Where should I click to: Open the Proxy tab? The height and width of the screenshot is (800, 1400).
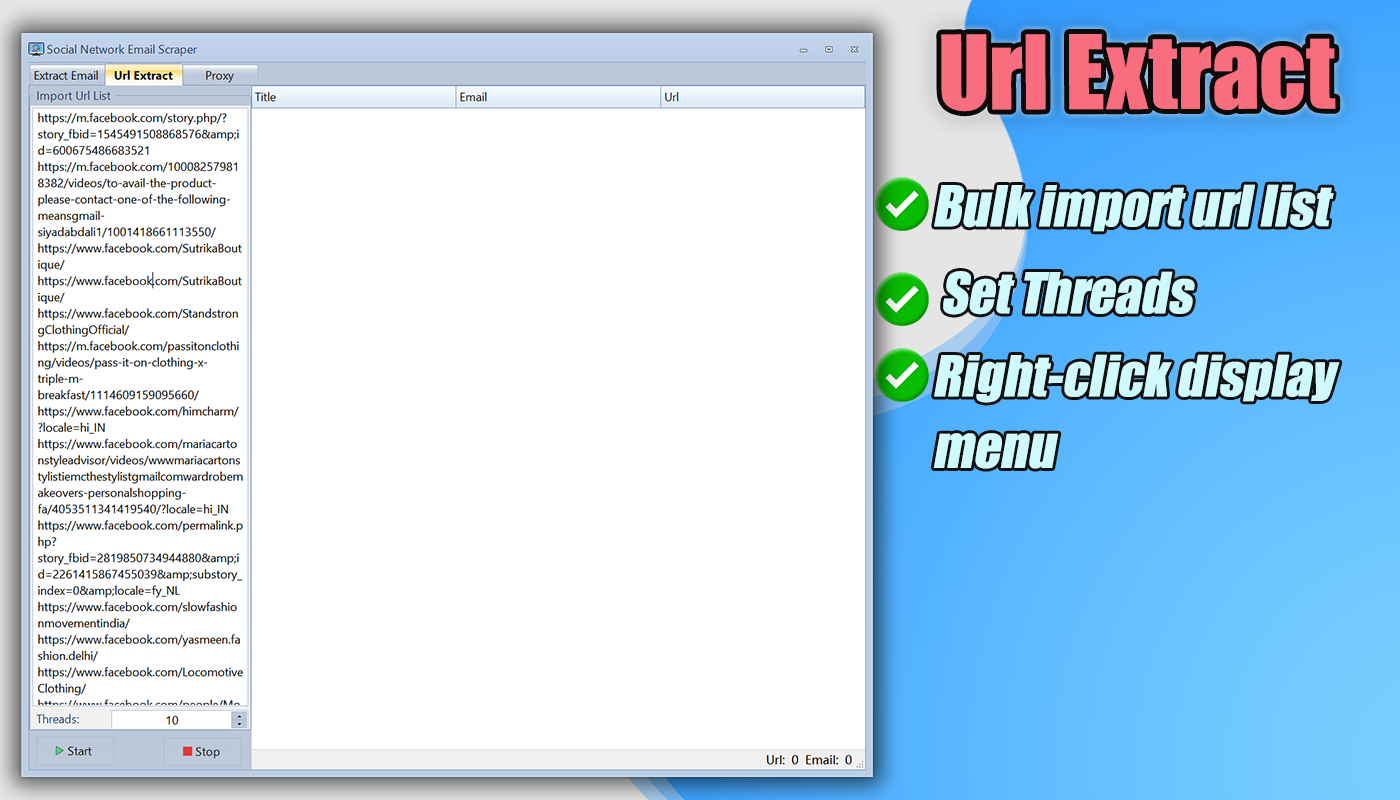tap(220, 75)
